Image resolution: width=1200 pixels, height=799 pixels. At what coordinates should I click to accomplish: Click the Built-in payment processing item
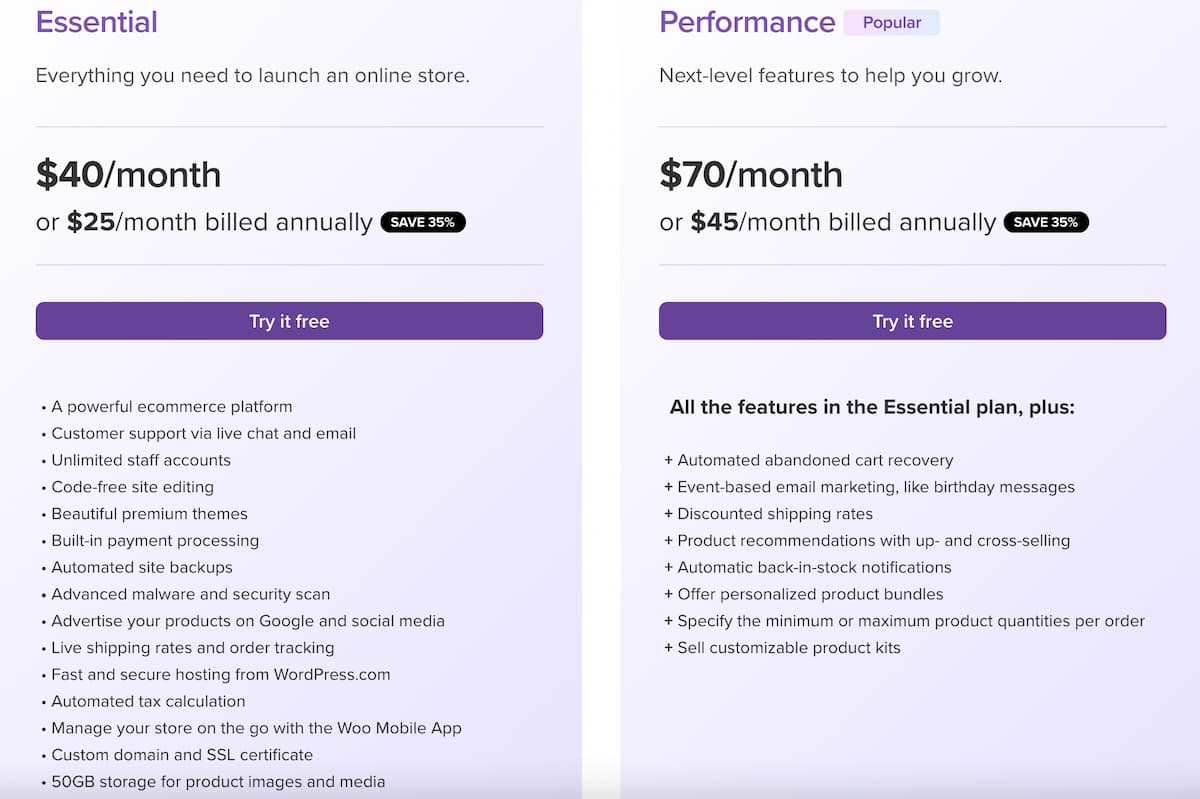(155, 541)
